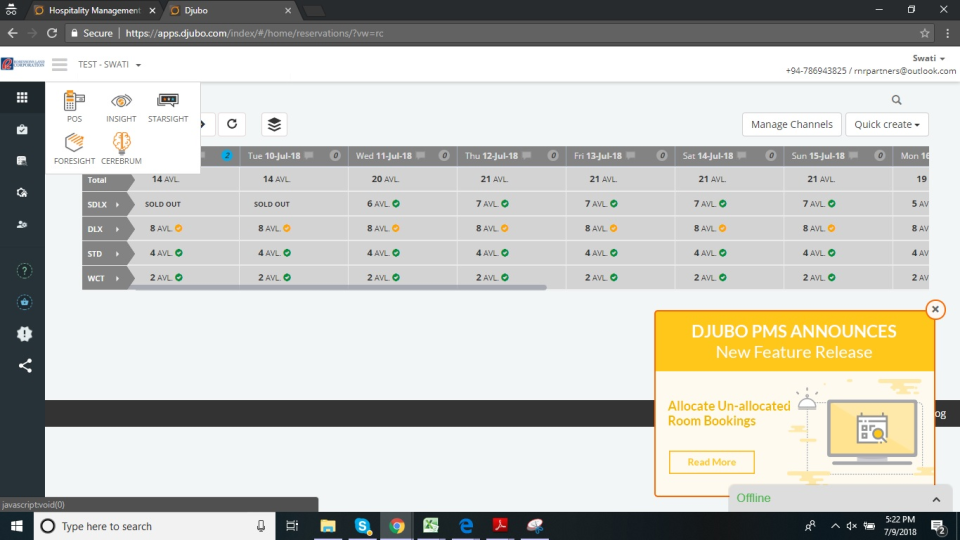960x540 pixels.
Task: Open the POS app icon
Action: (74, 107)
